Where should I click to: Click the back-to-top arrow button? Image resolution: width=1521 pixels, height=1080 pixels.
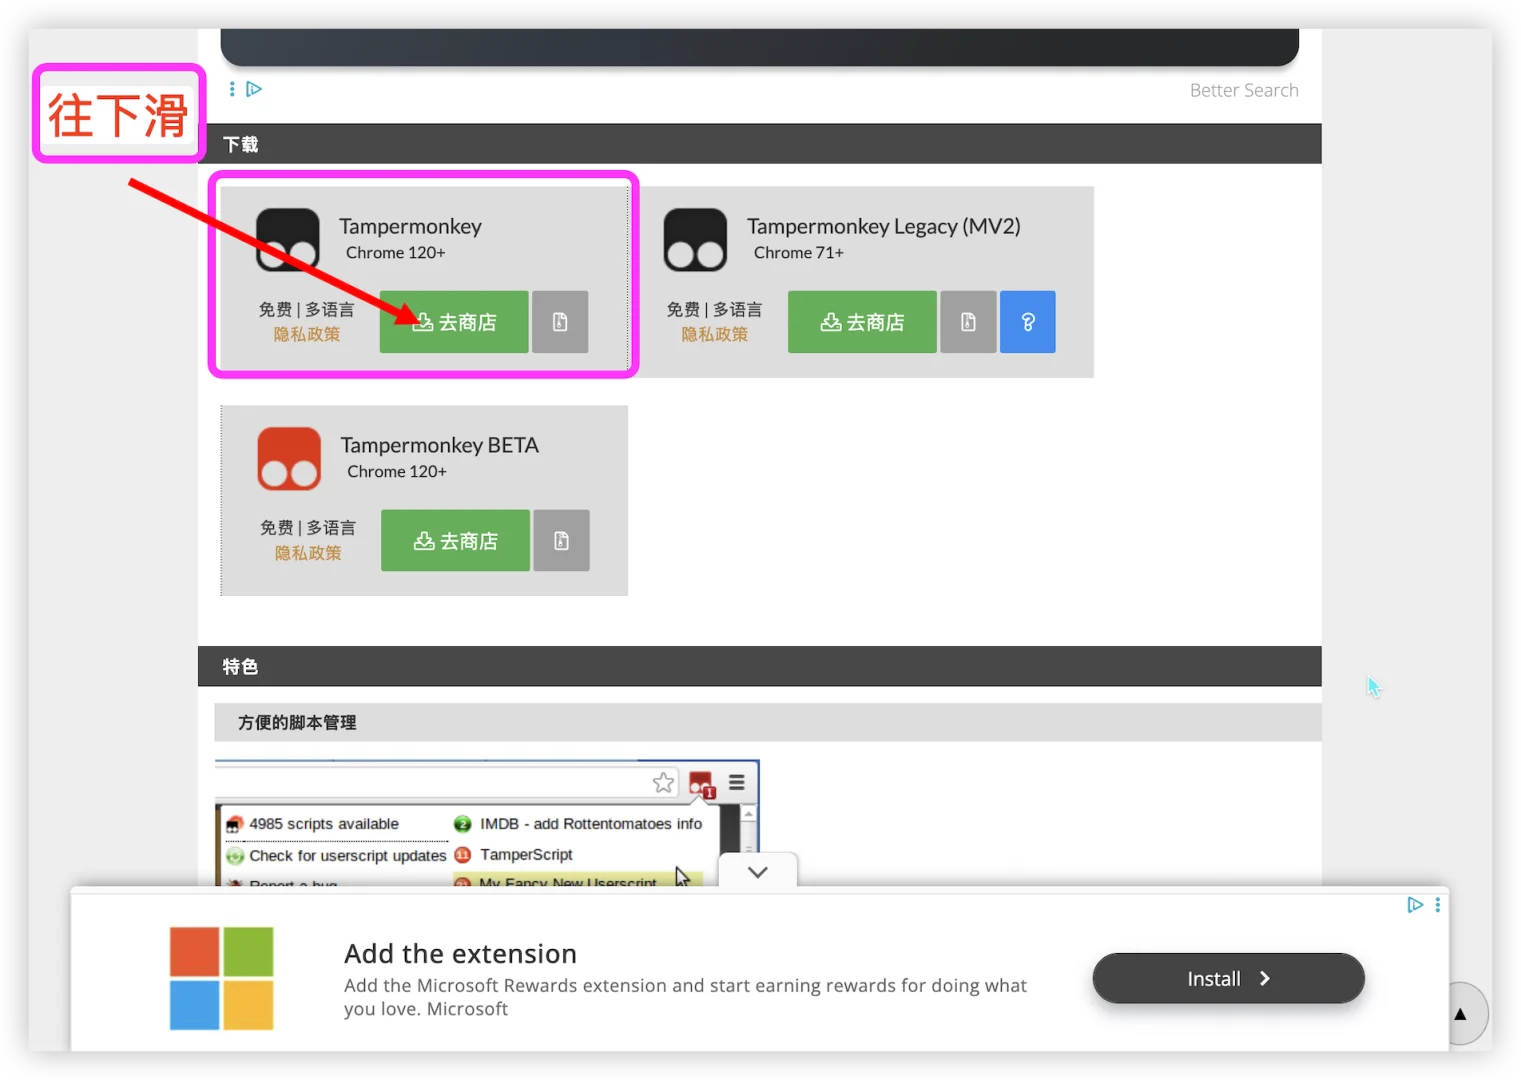click(x=1460, y=1014)
